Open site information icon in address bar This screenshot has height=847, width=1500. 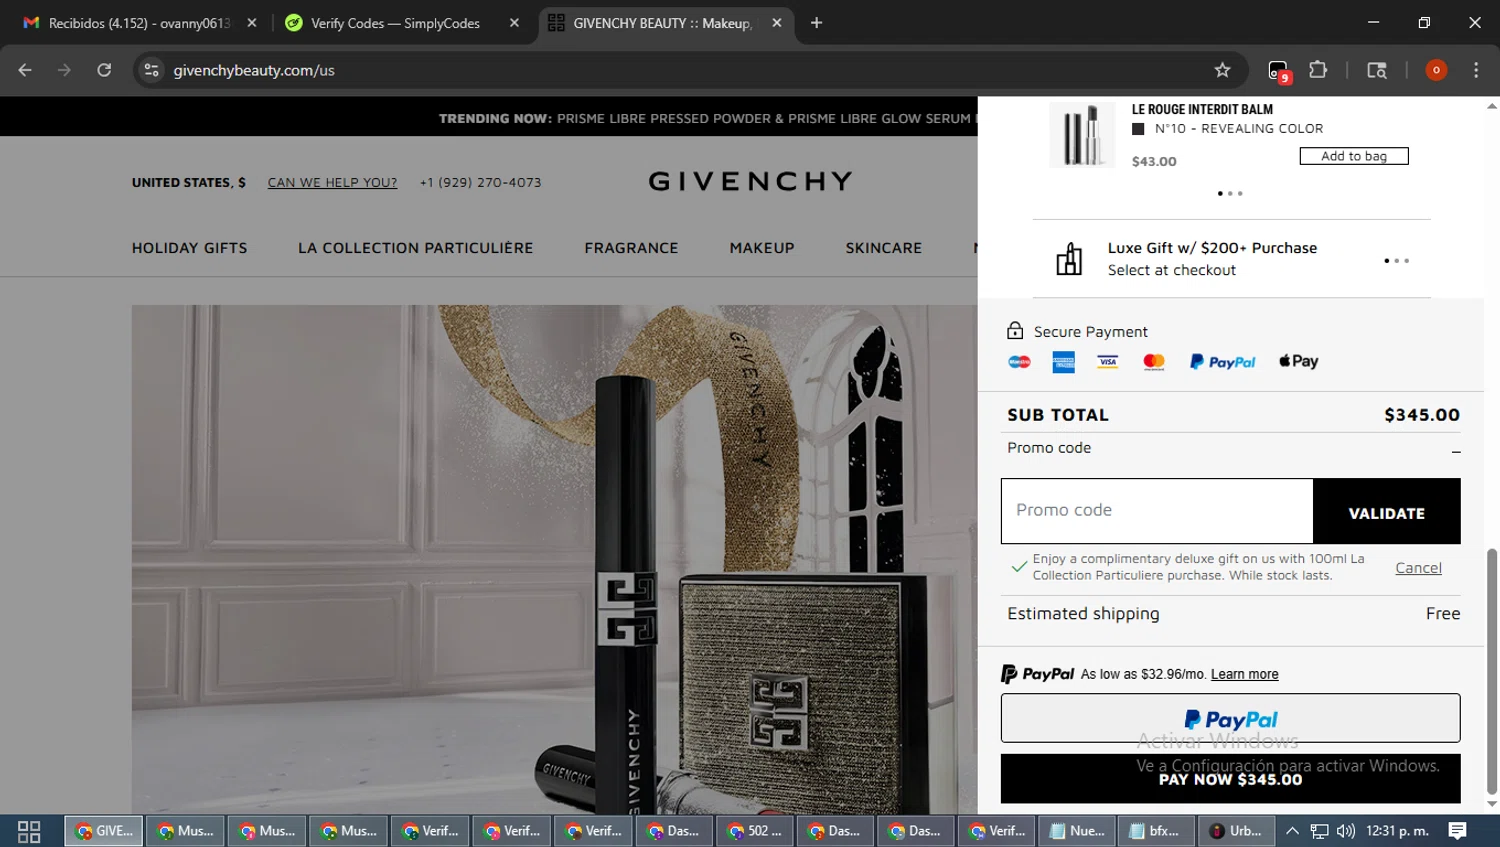click(x=152, y=70)
